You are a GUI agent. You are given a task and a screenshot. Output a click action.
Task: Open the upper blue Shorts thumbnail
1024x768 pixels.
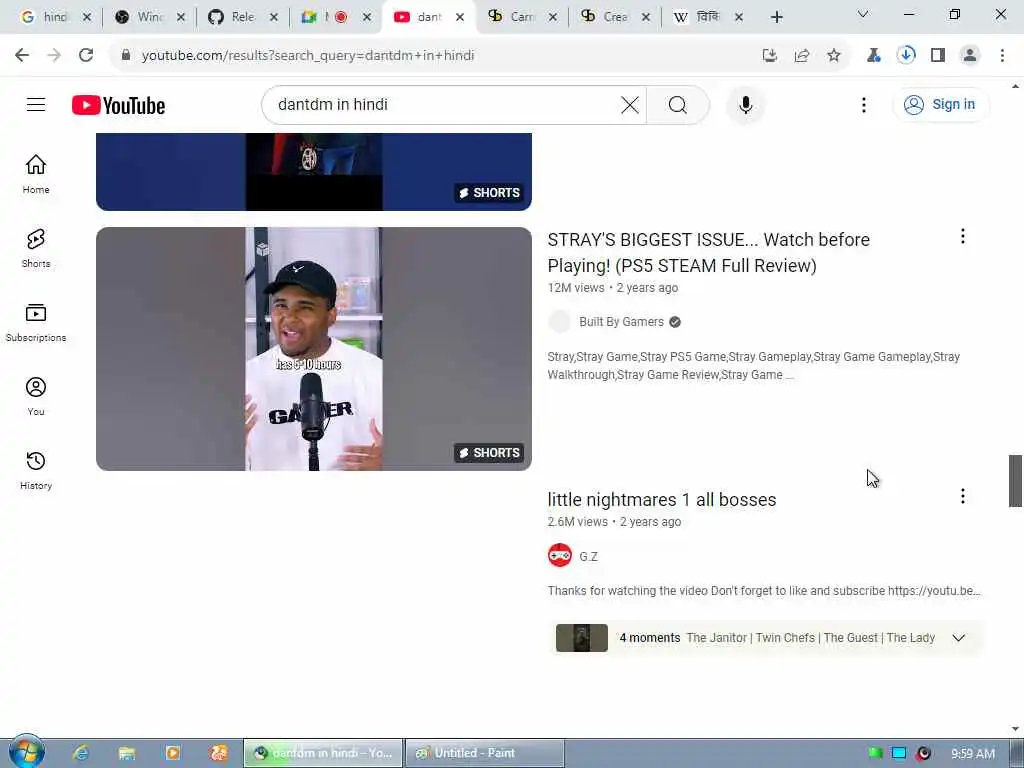[x=313, y=171]
